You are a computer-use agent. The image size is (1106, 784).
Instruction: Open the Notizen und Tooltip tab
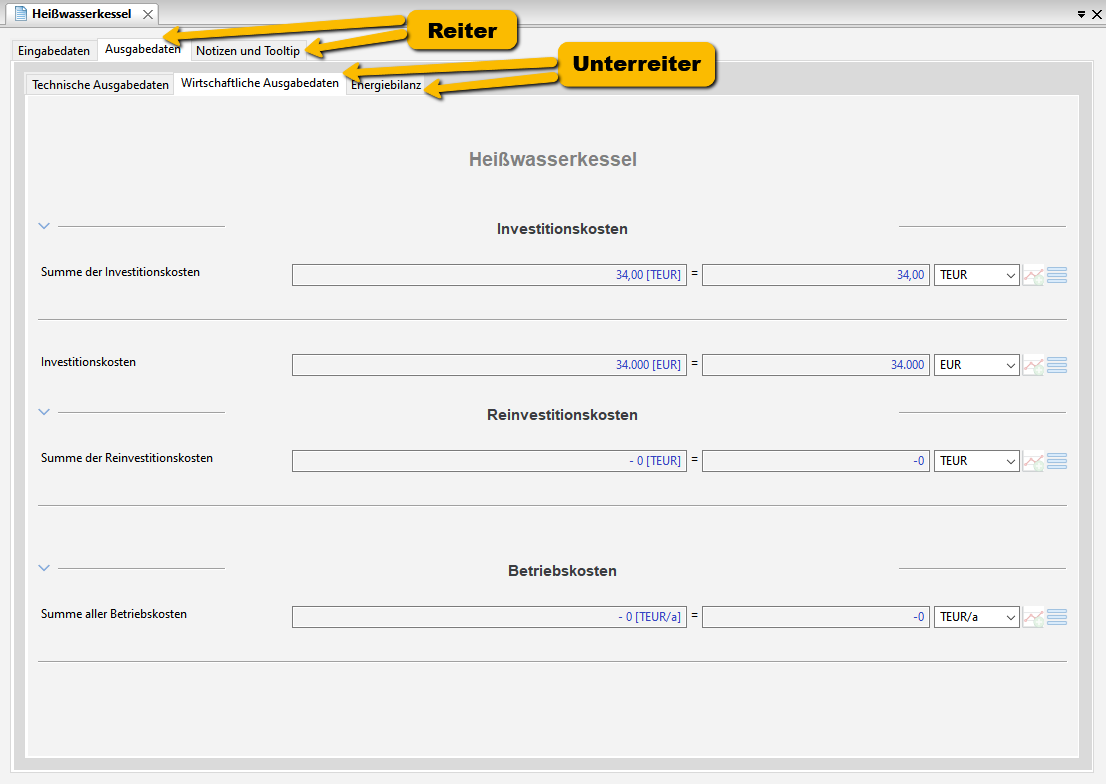point(247,51)
